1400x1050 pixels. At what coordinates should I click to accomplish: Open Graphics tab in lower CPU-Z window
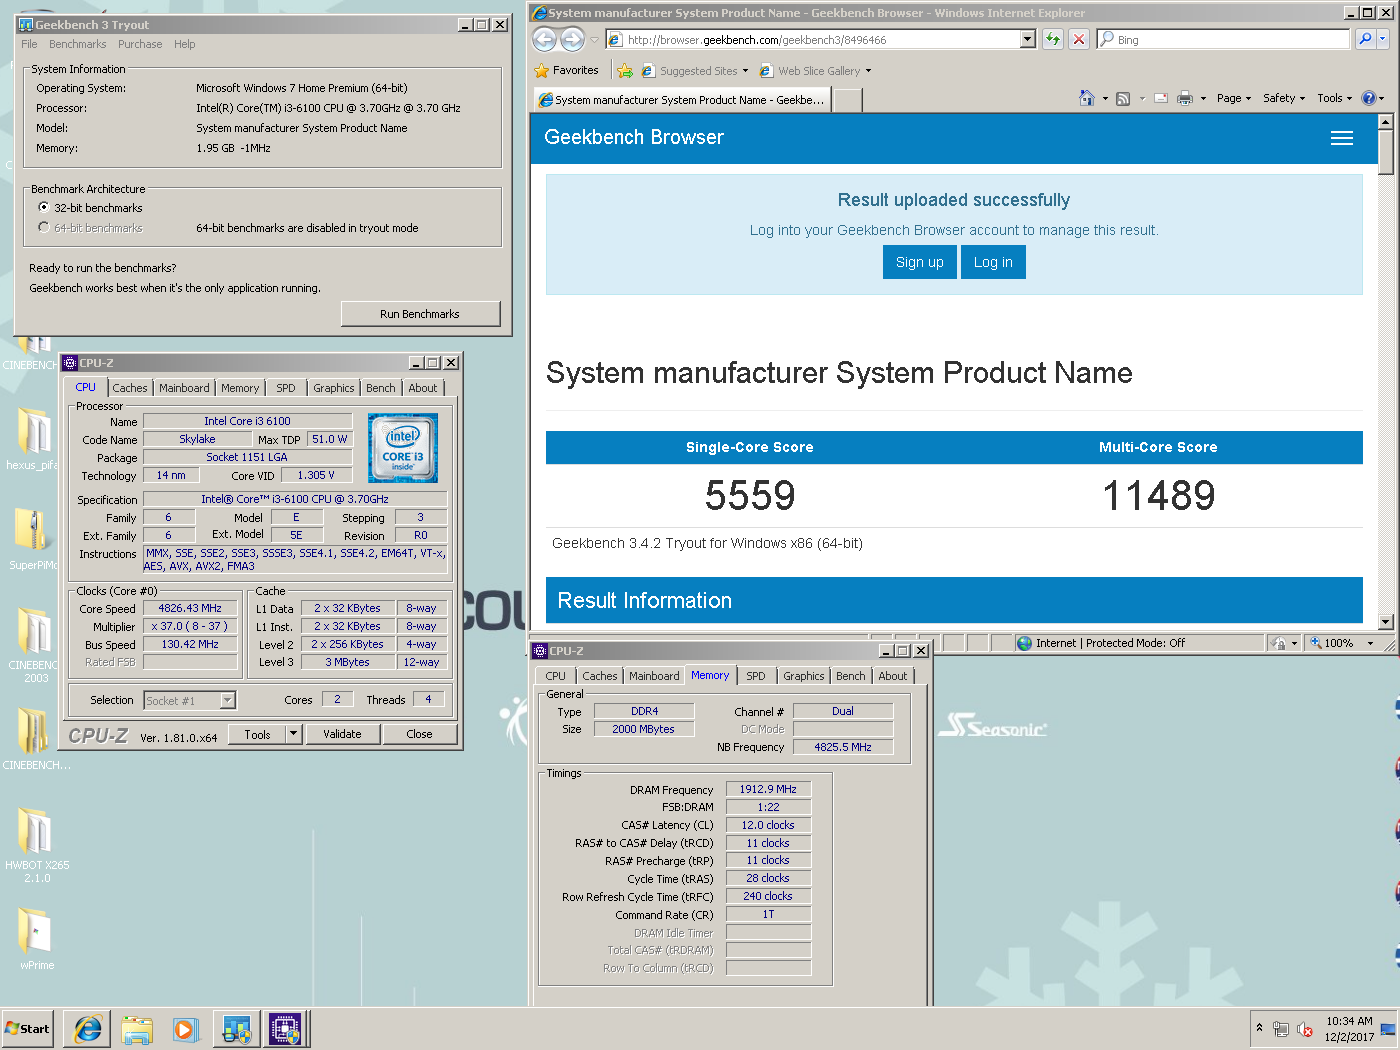coord(804,676)
